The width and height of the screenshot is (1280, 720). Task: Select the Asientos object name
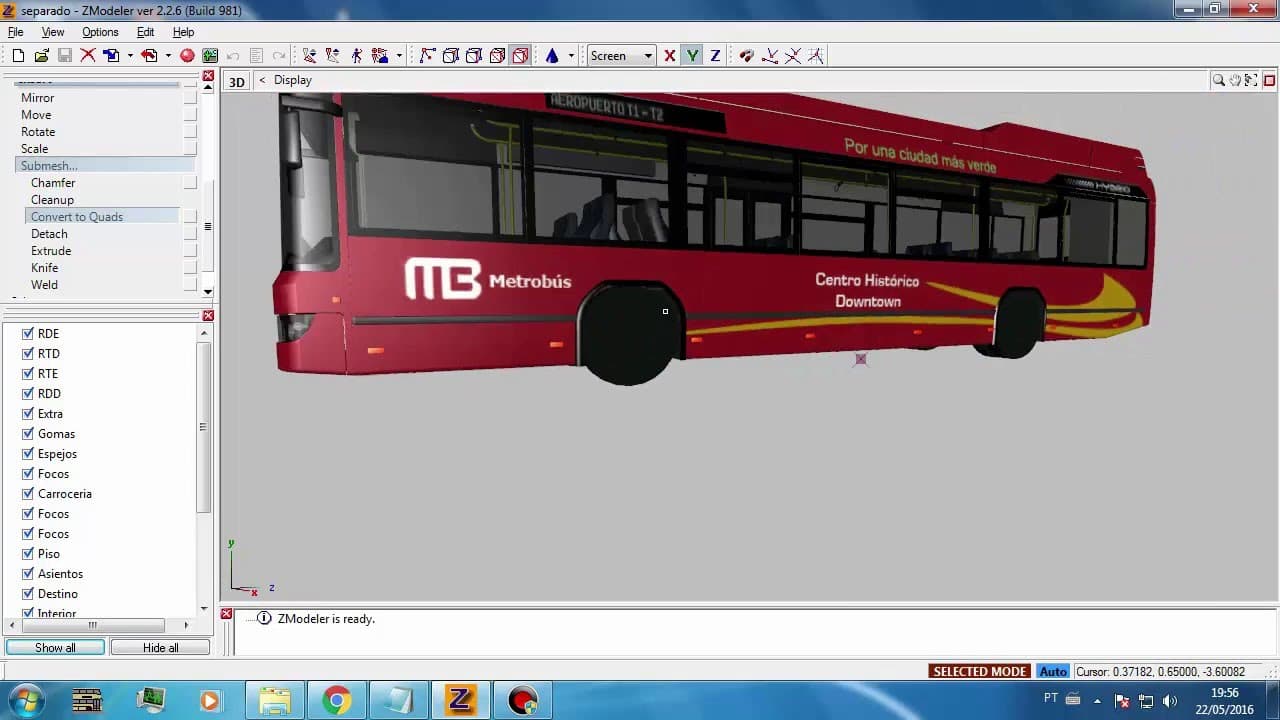pos(60,574)
